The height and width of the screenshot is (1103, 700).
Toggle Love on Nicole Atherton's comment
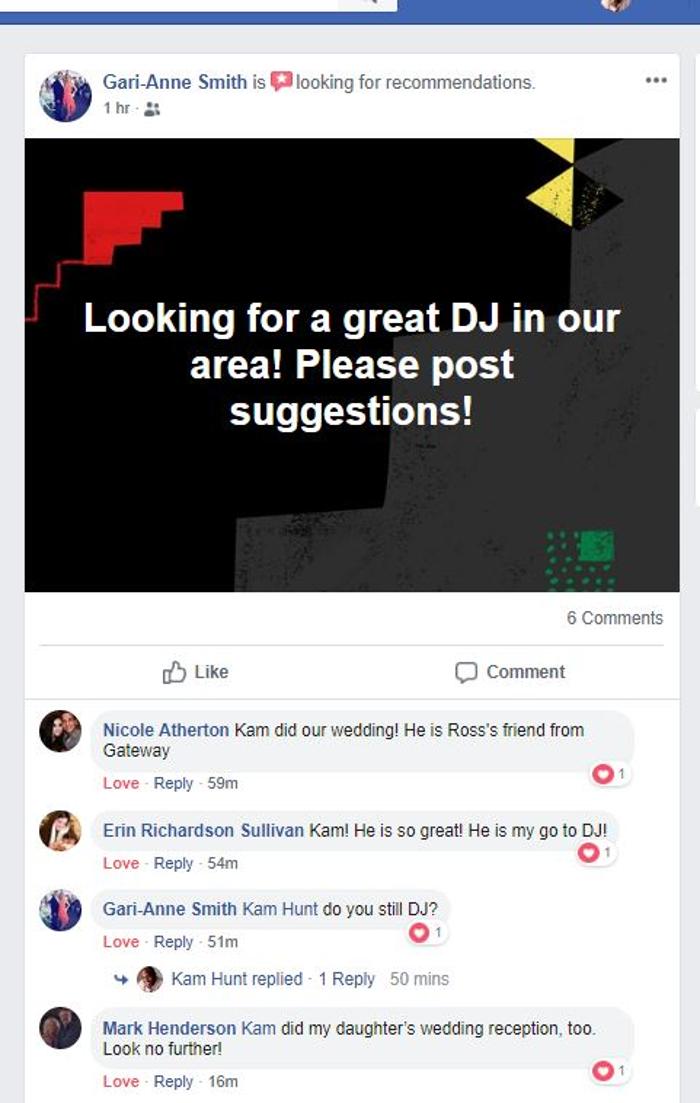pyautogui.click(x=121, y=783)
